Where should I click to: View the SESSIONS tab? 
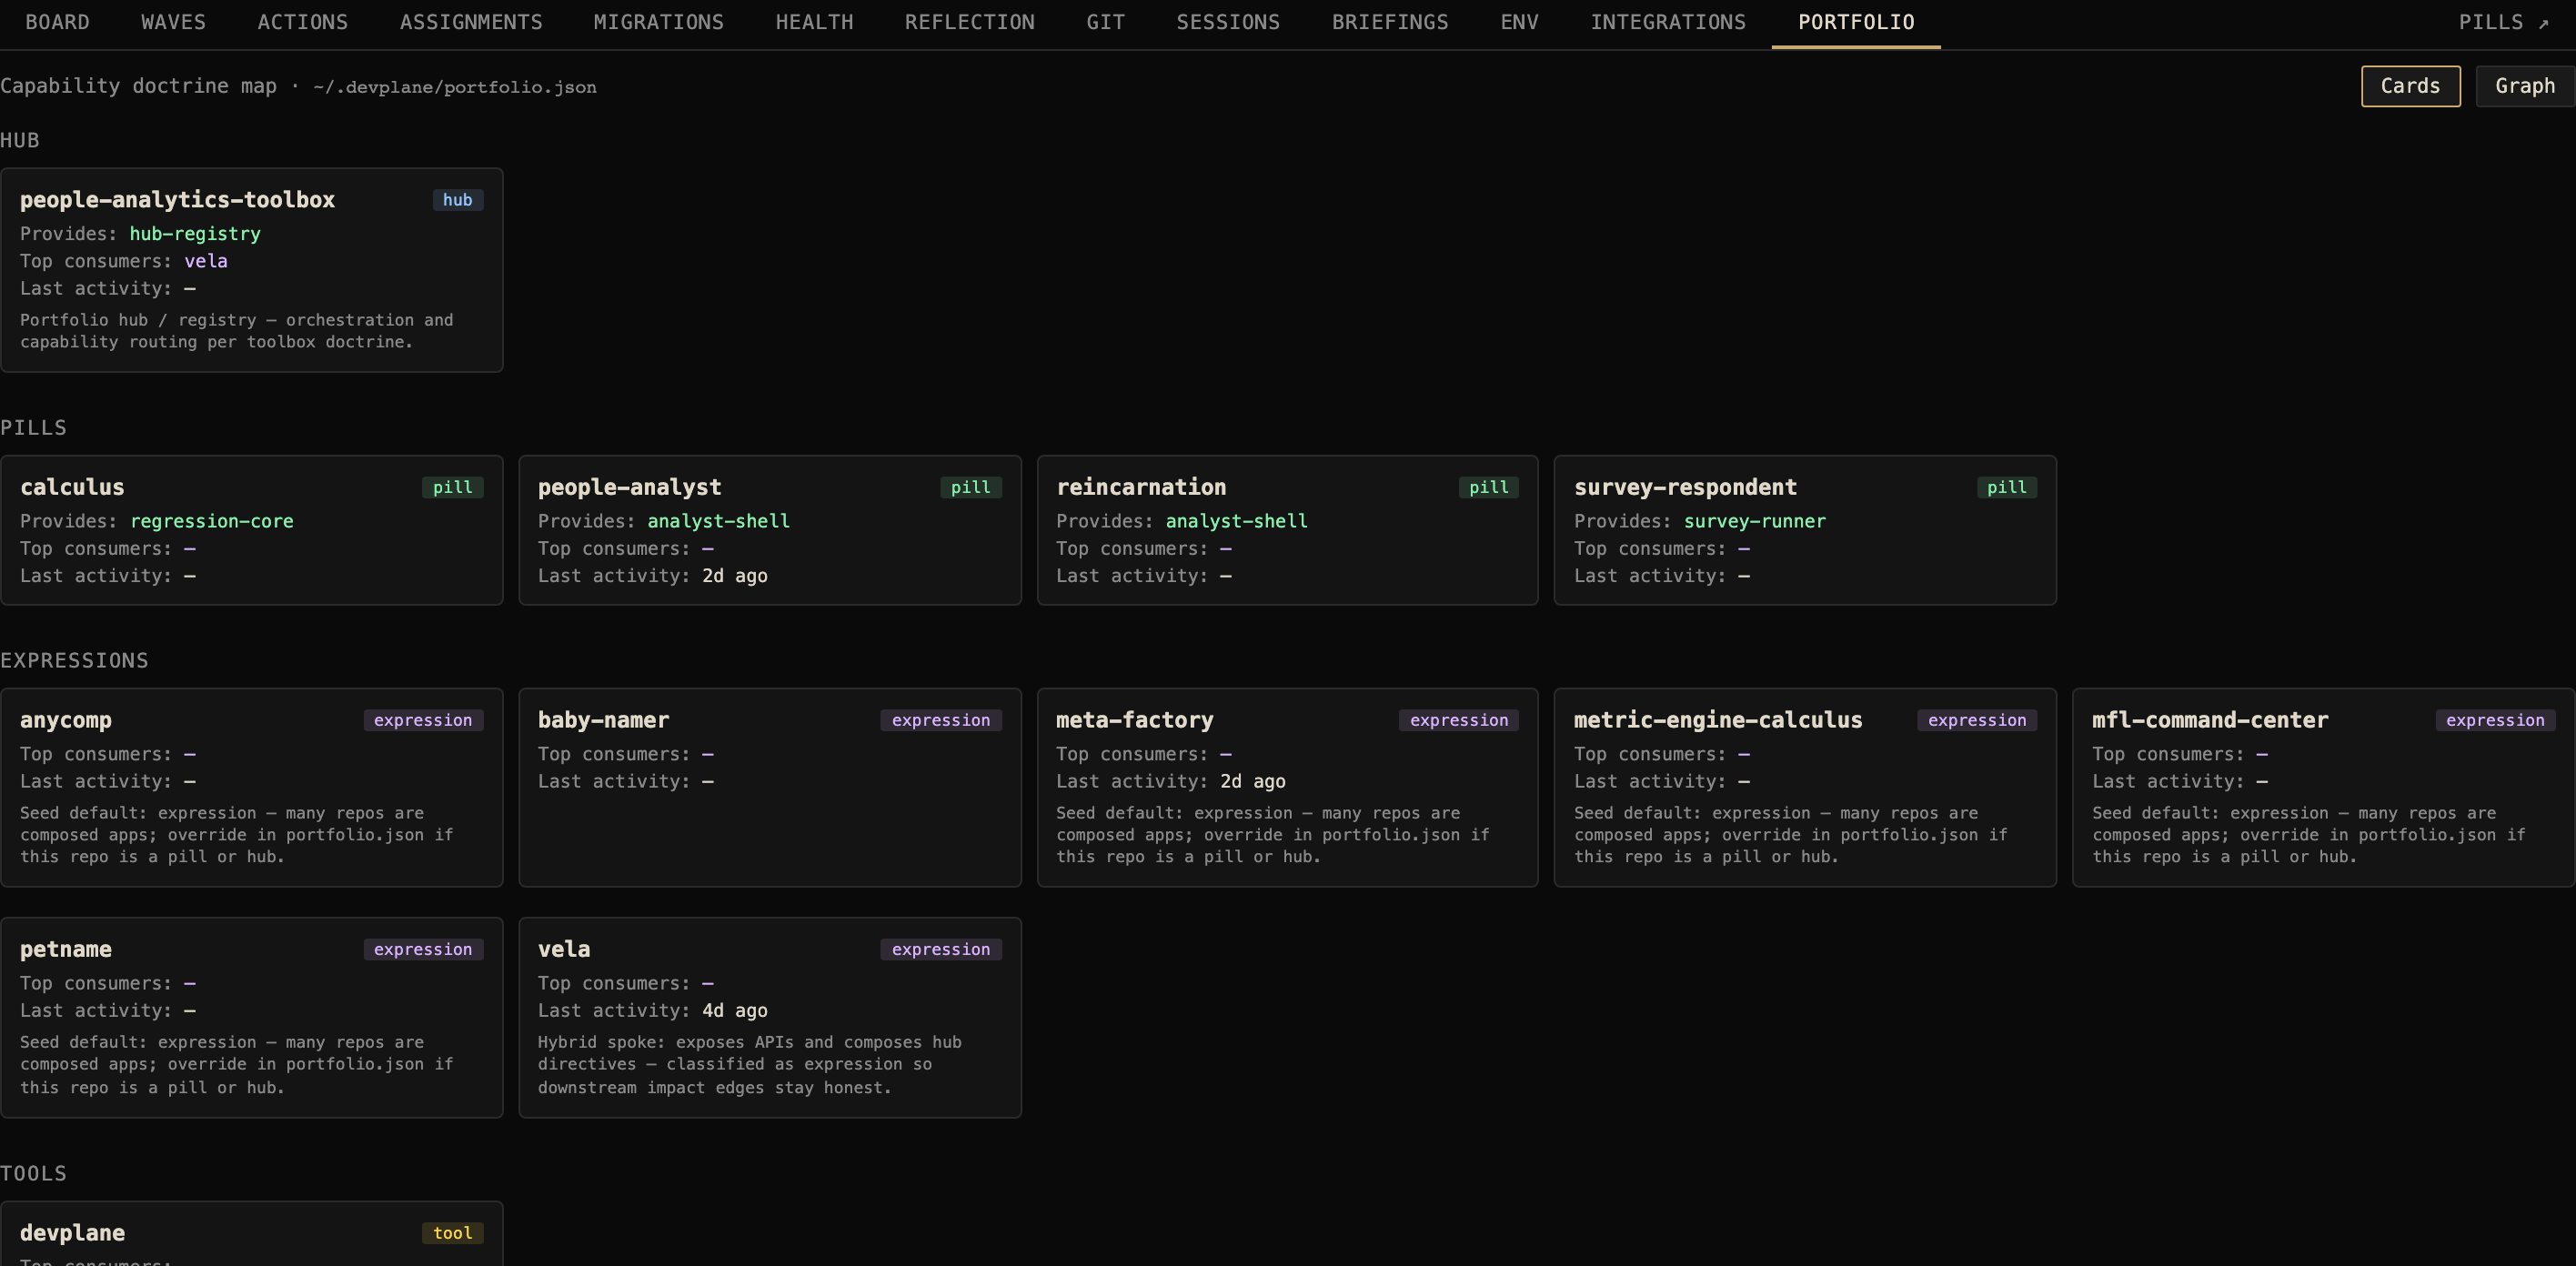(1228, 22)
